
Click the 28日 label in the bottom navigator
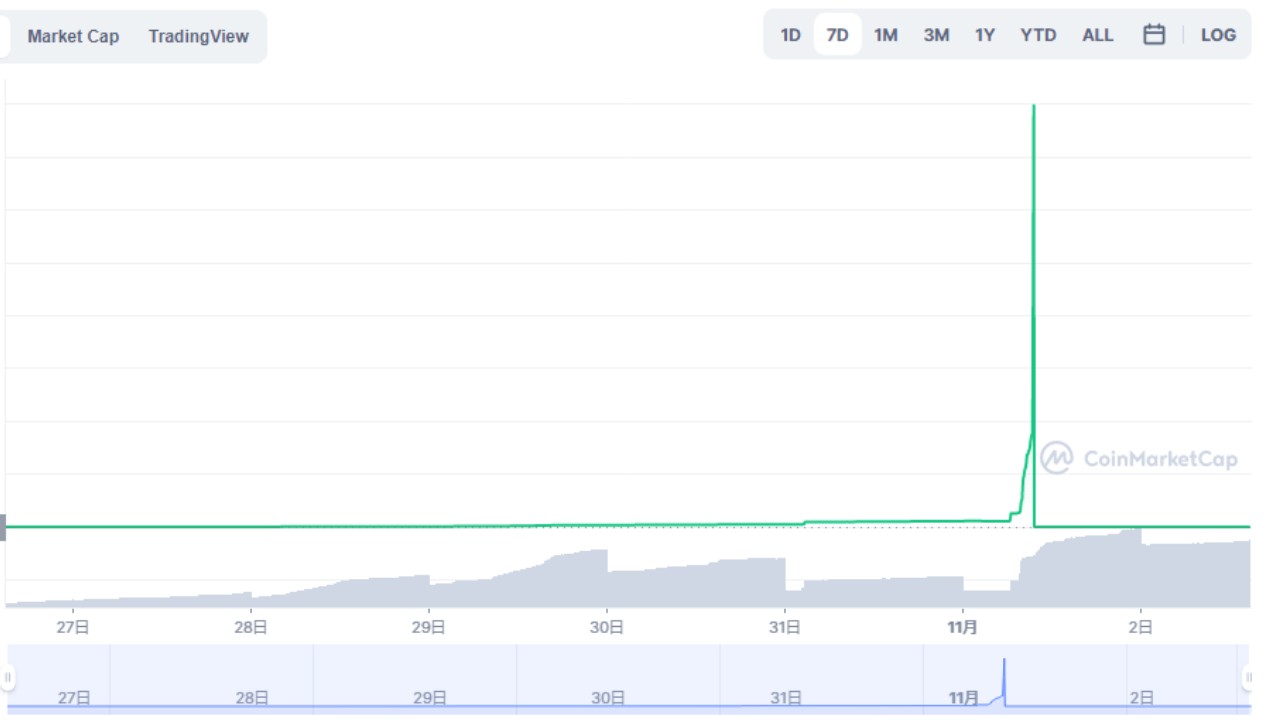(252, 698)
